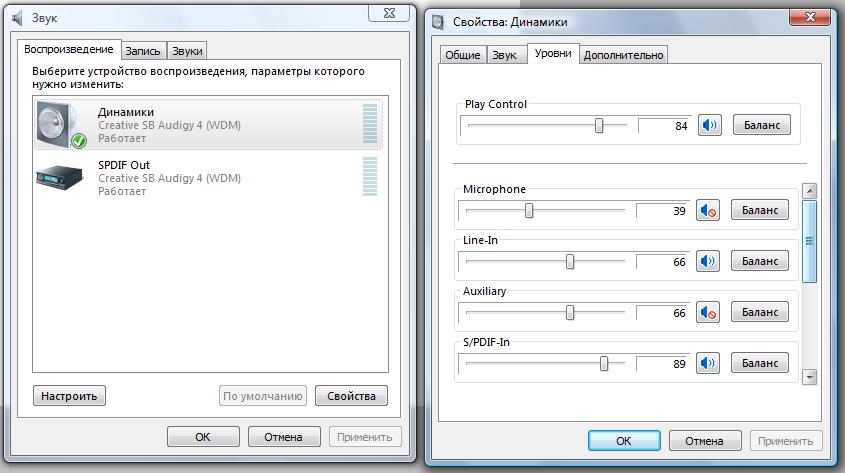The image size is (845, 473).
Task: Click the sound window title speaker icon
Action: click(17, 18)
